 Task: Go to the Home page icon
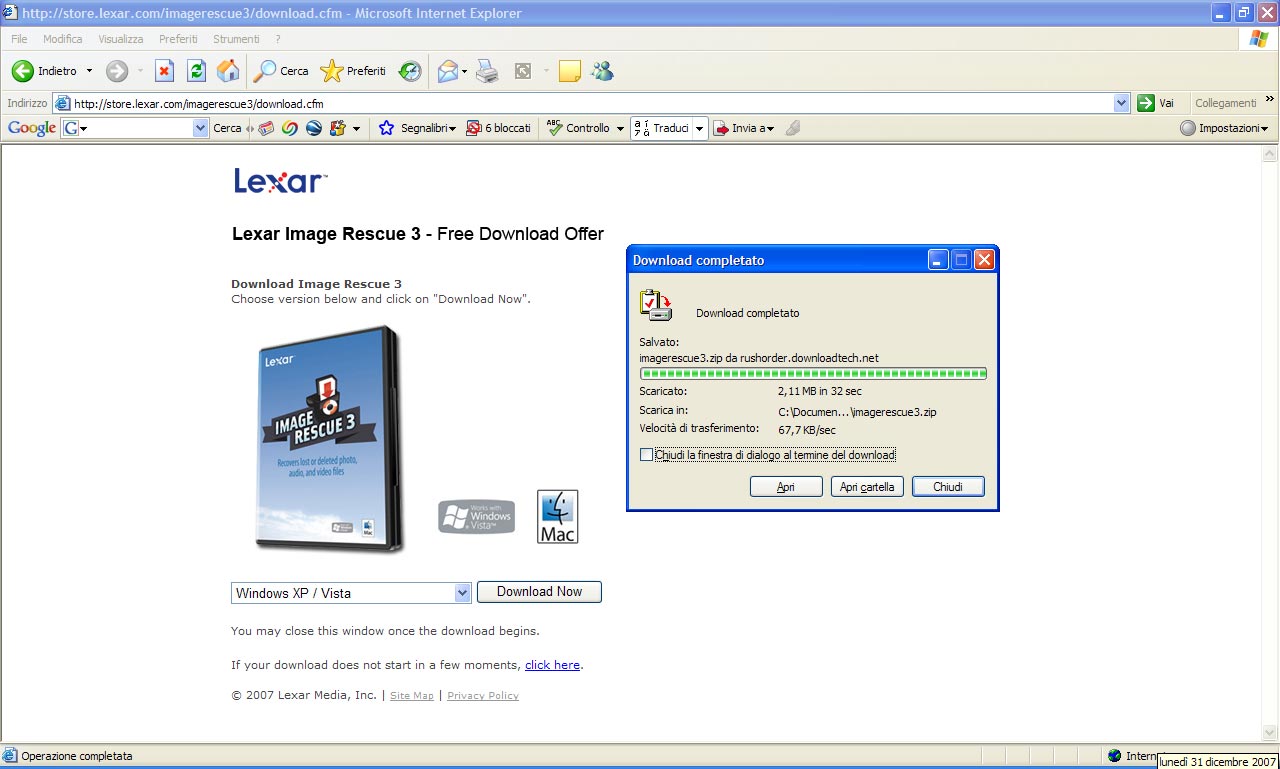[228, 71]
